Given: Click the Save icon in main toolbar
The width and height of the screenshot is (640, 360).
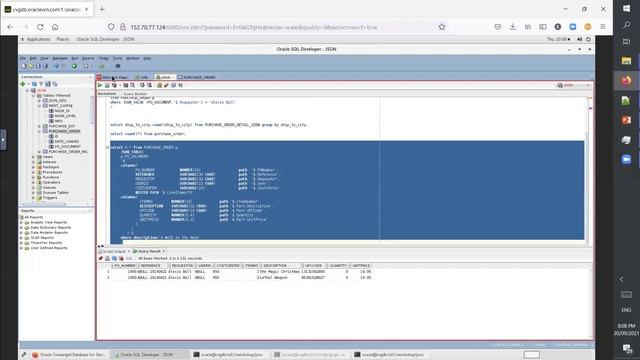Looking at the screenshot, I should point(38,66).
